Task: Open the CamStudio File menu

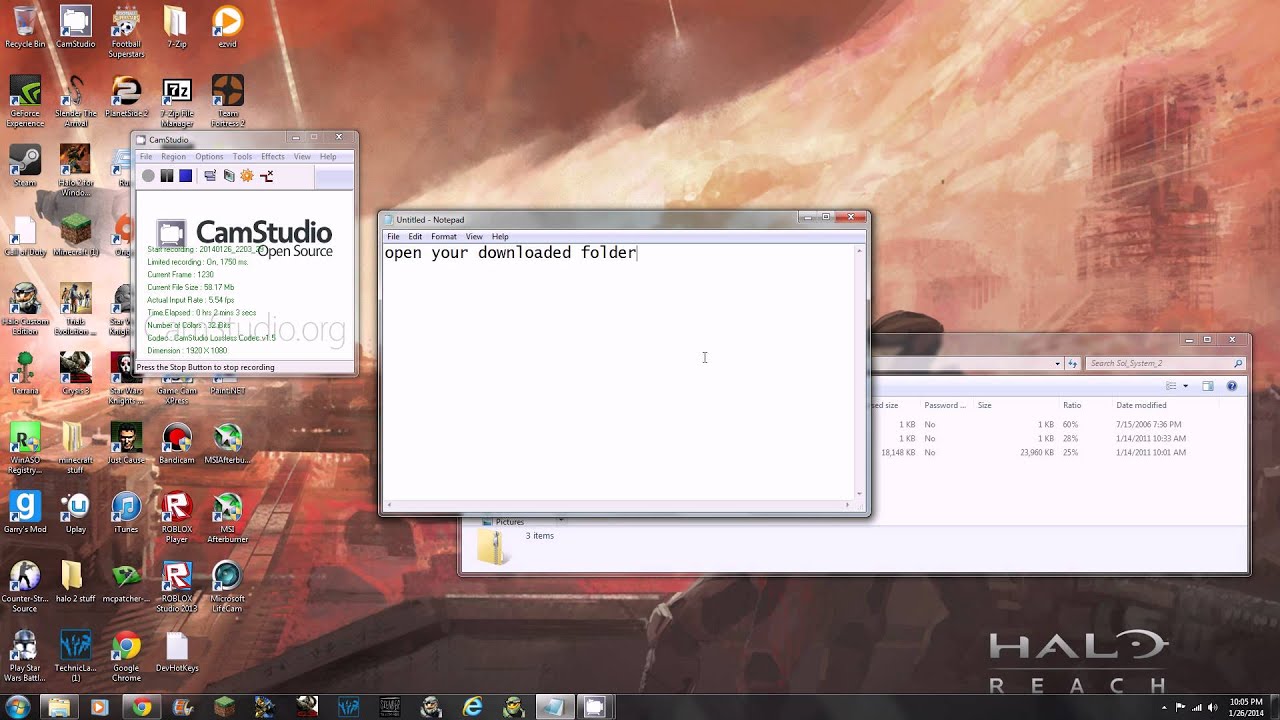Action: point(146,157)
